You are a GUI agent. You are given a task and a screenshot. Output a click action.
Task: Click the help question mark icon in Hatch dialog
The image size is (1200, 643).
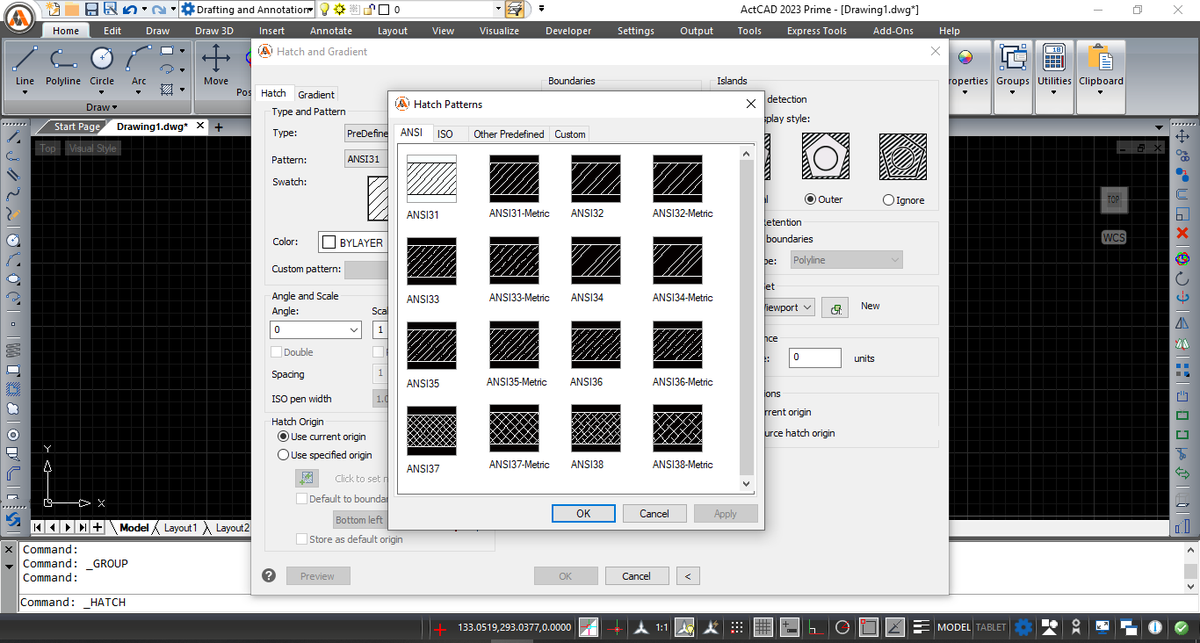coord(269,576)
